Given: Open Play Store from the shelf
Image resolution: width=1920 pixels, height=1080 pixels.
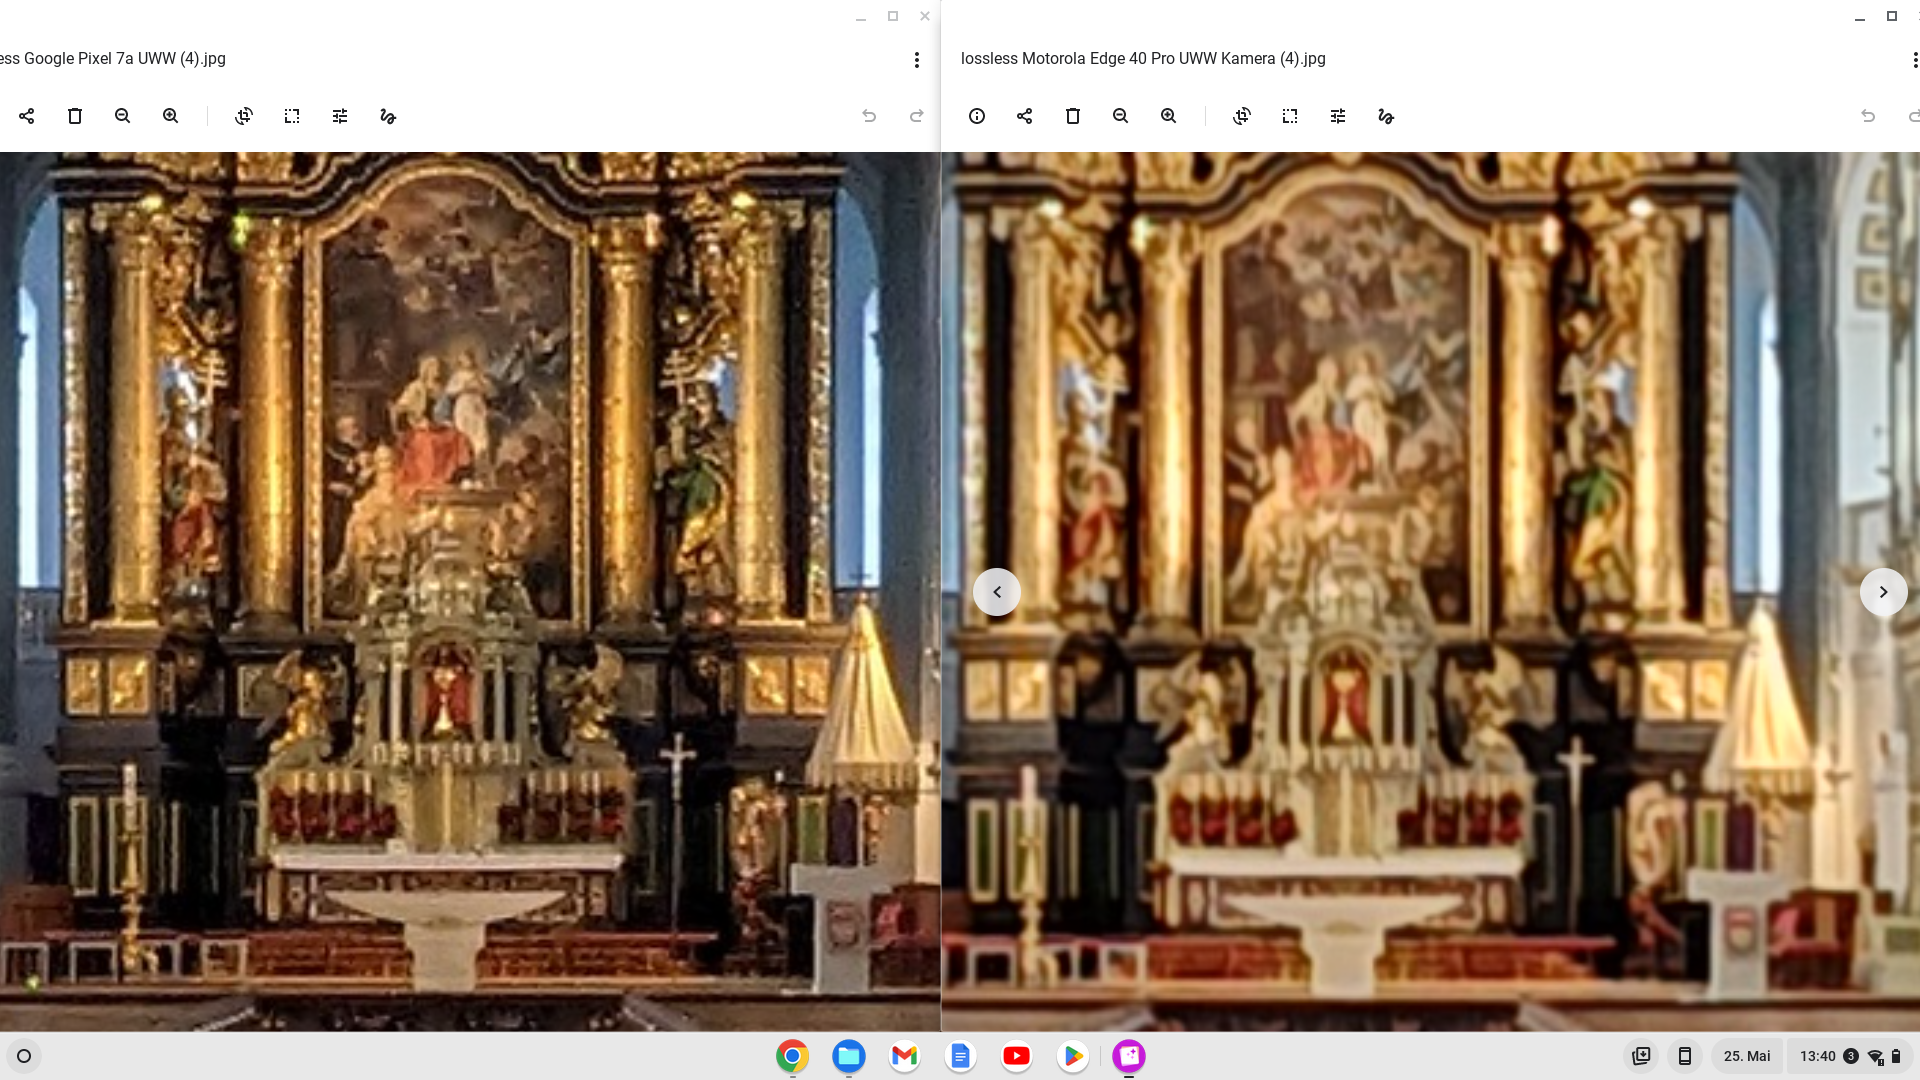Looking at the screenshot, I should 1073,1056.
